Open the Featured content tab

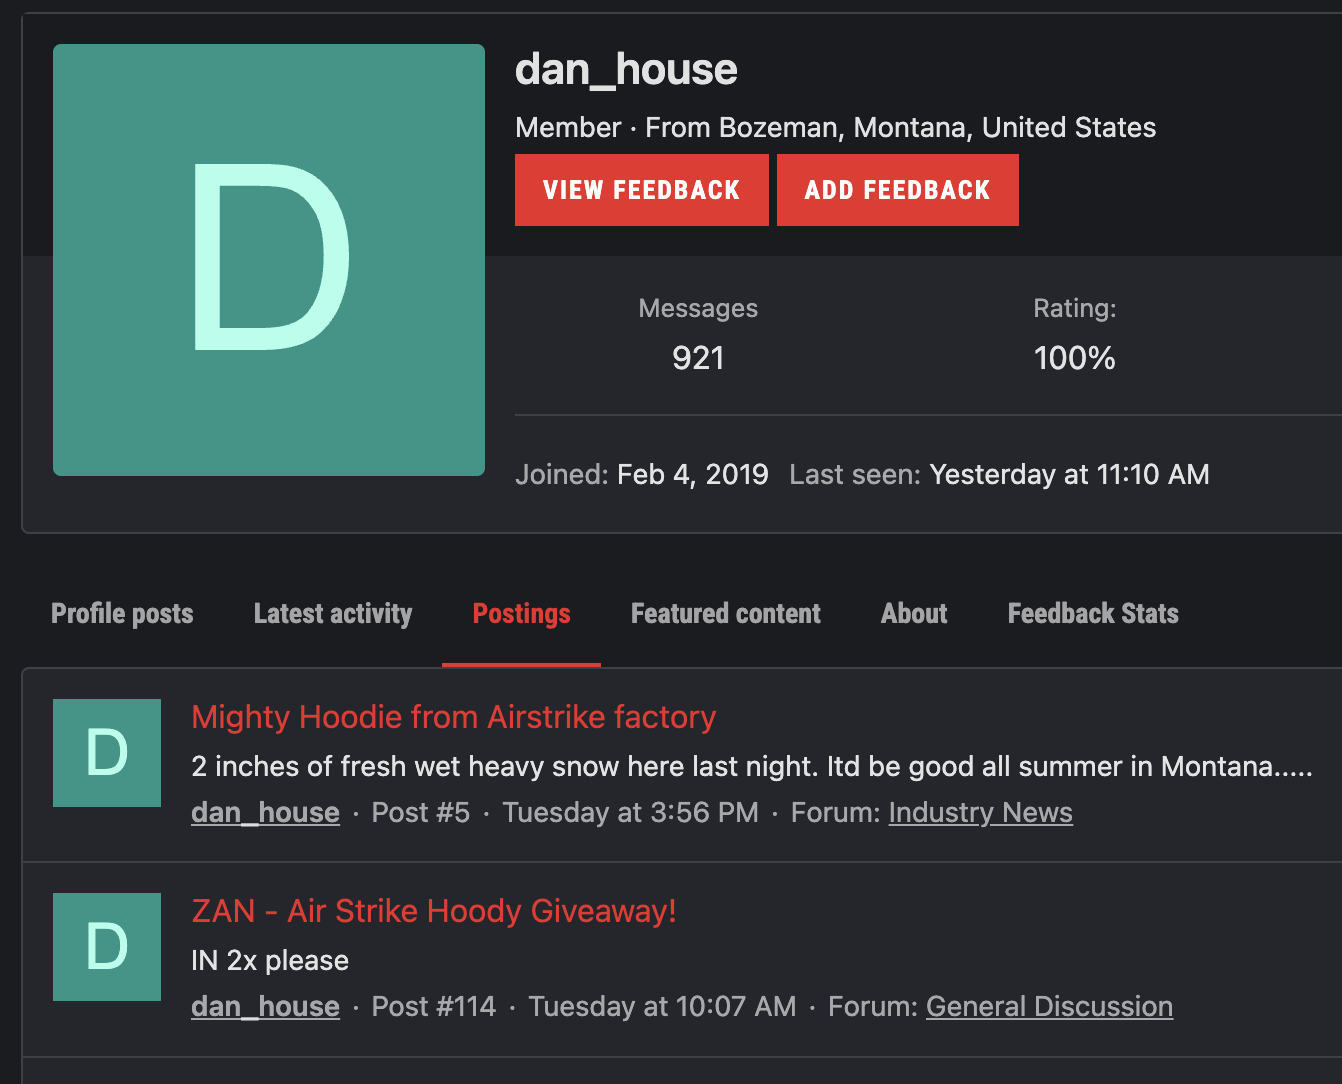tap(726, 613)
